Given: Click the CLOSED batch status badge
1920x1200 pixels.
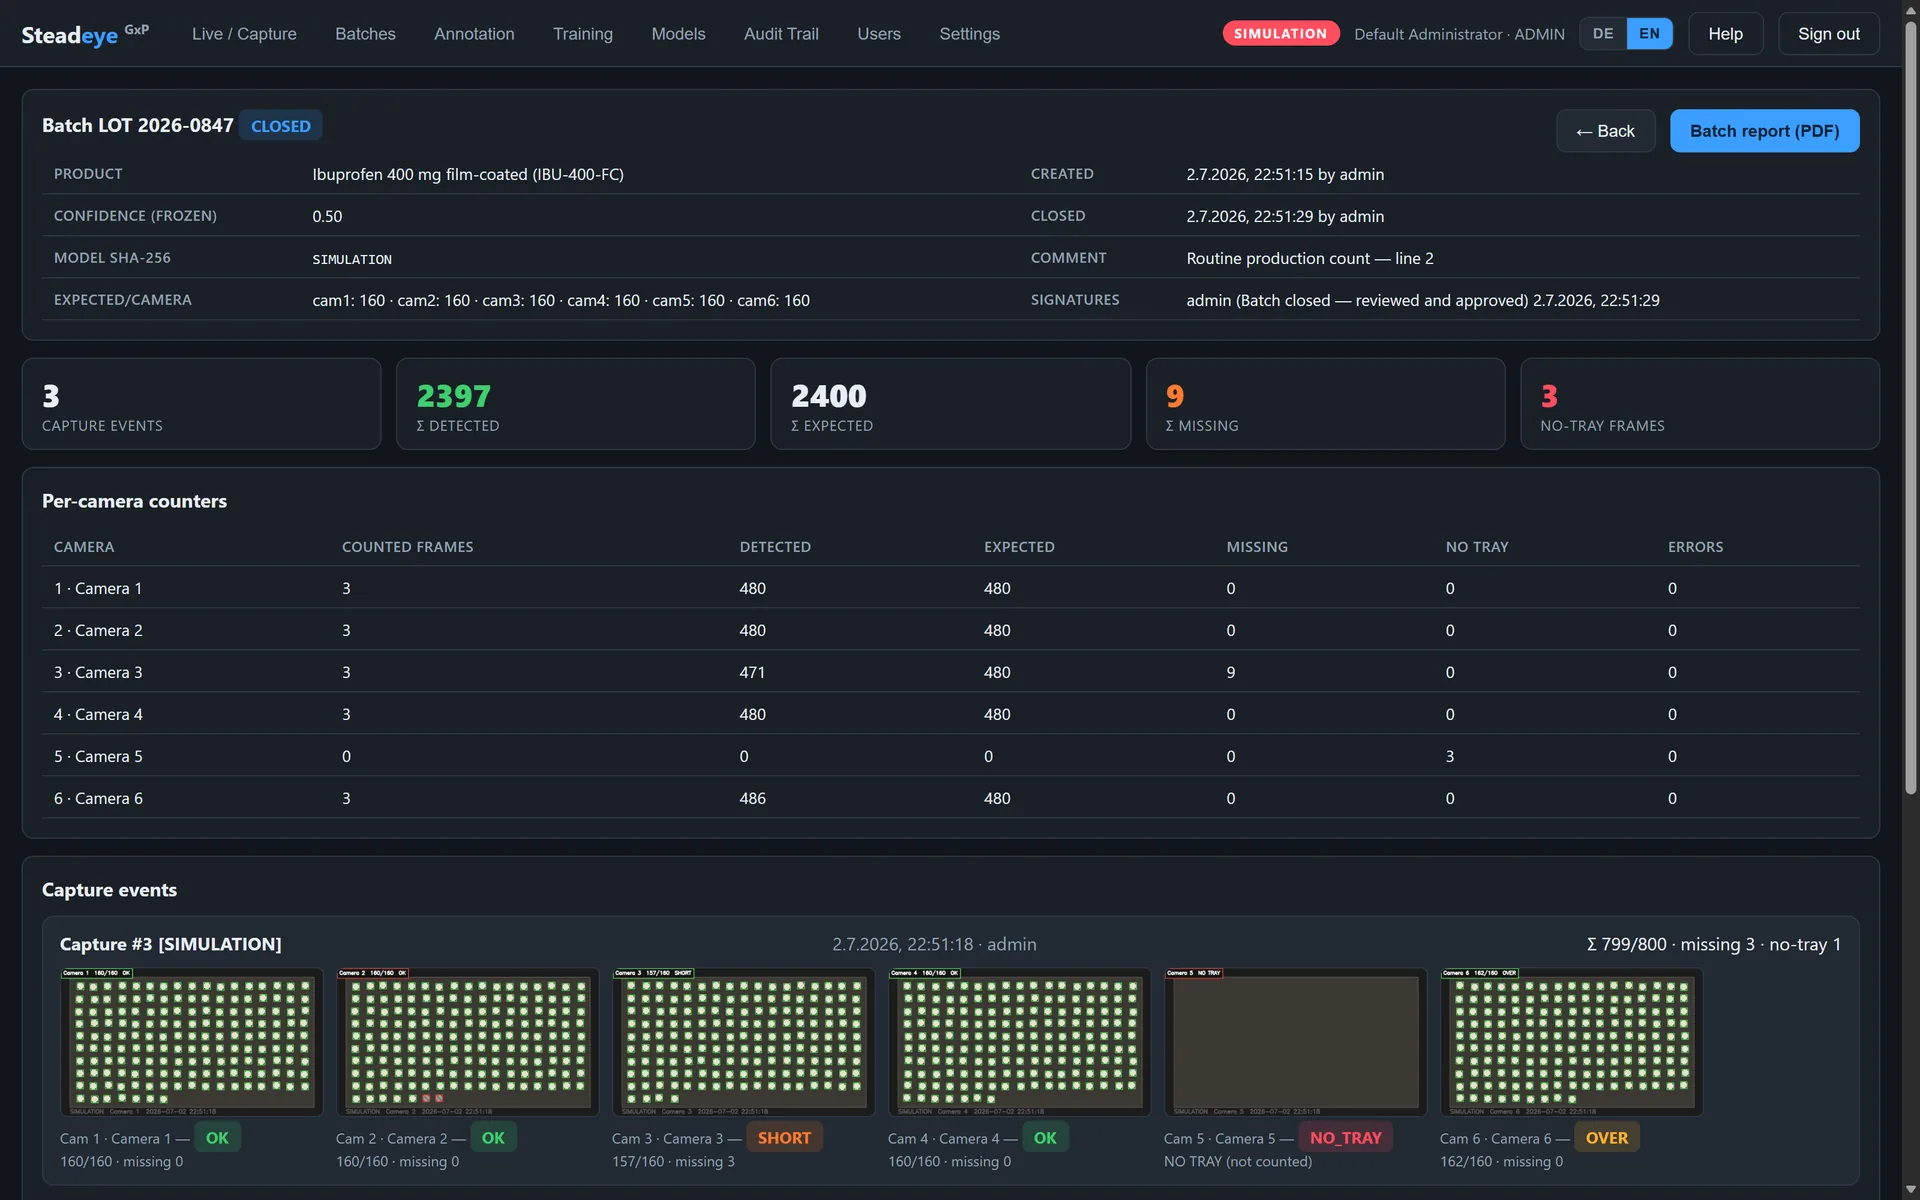Looking at the screenshot, I should pyautogui.click(x=281, y=126).
